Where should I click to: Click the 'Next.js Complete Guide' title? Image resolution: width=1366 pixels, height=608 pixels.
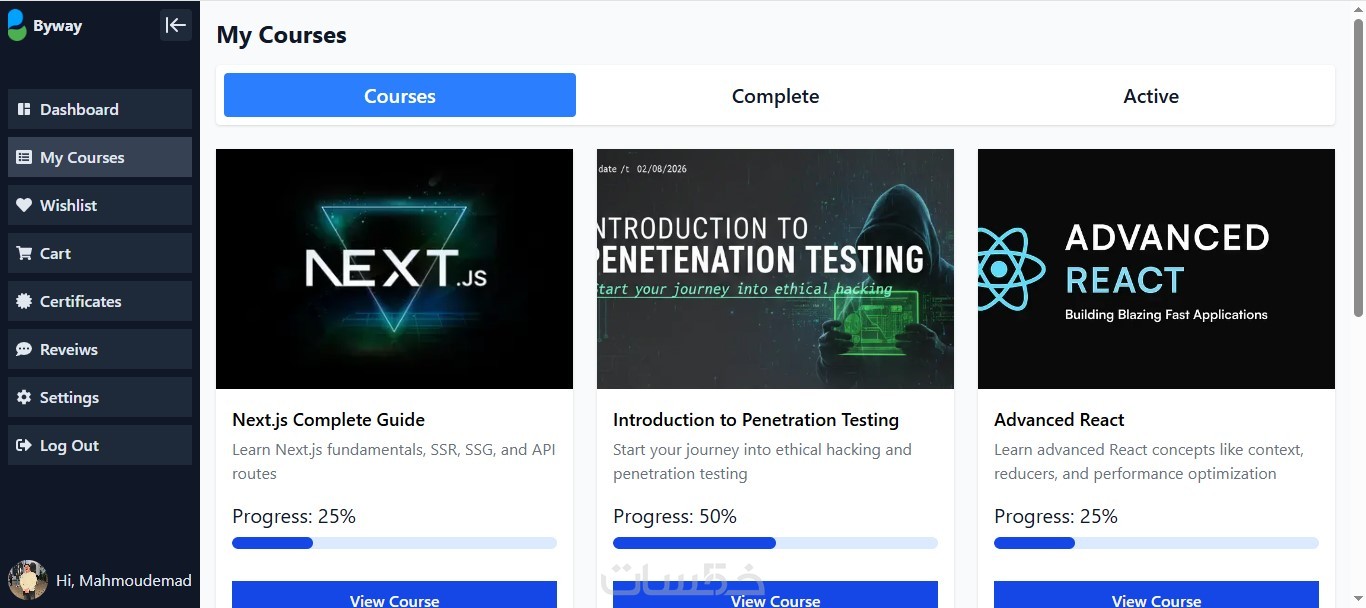[328, 420]
